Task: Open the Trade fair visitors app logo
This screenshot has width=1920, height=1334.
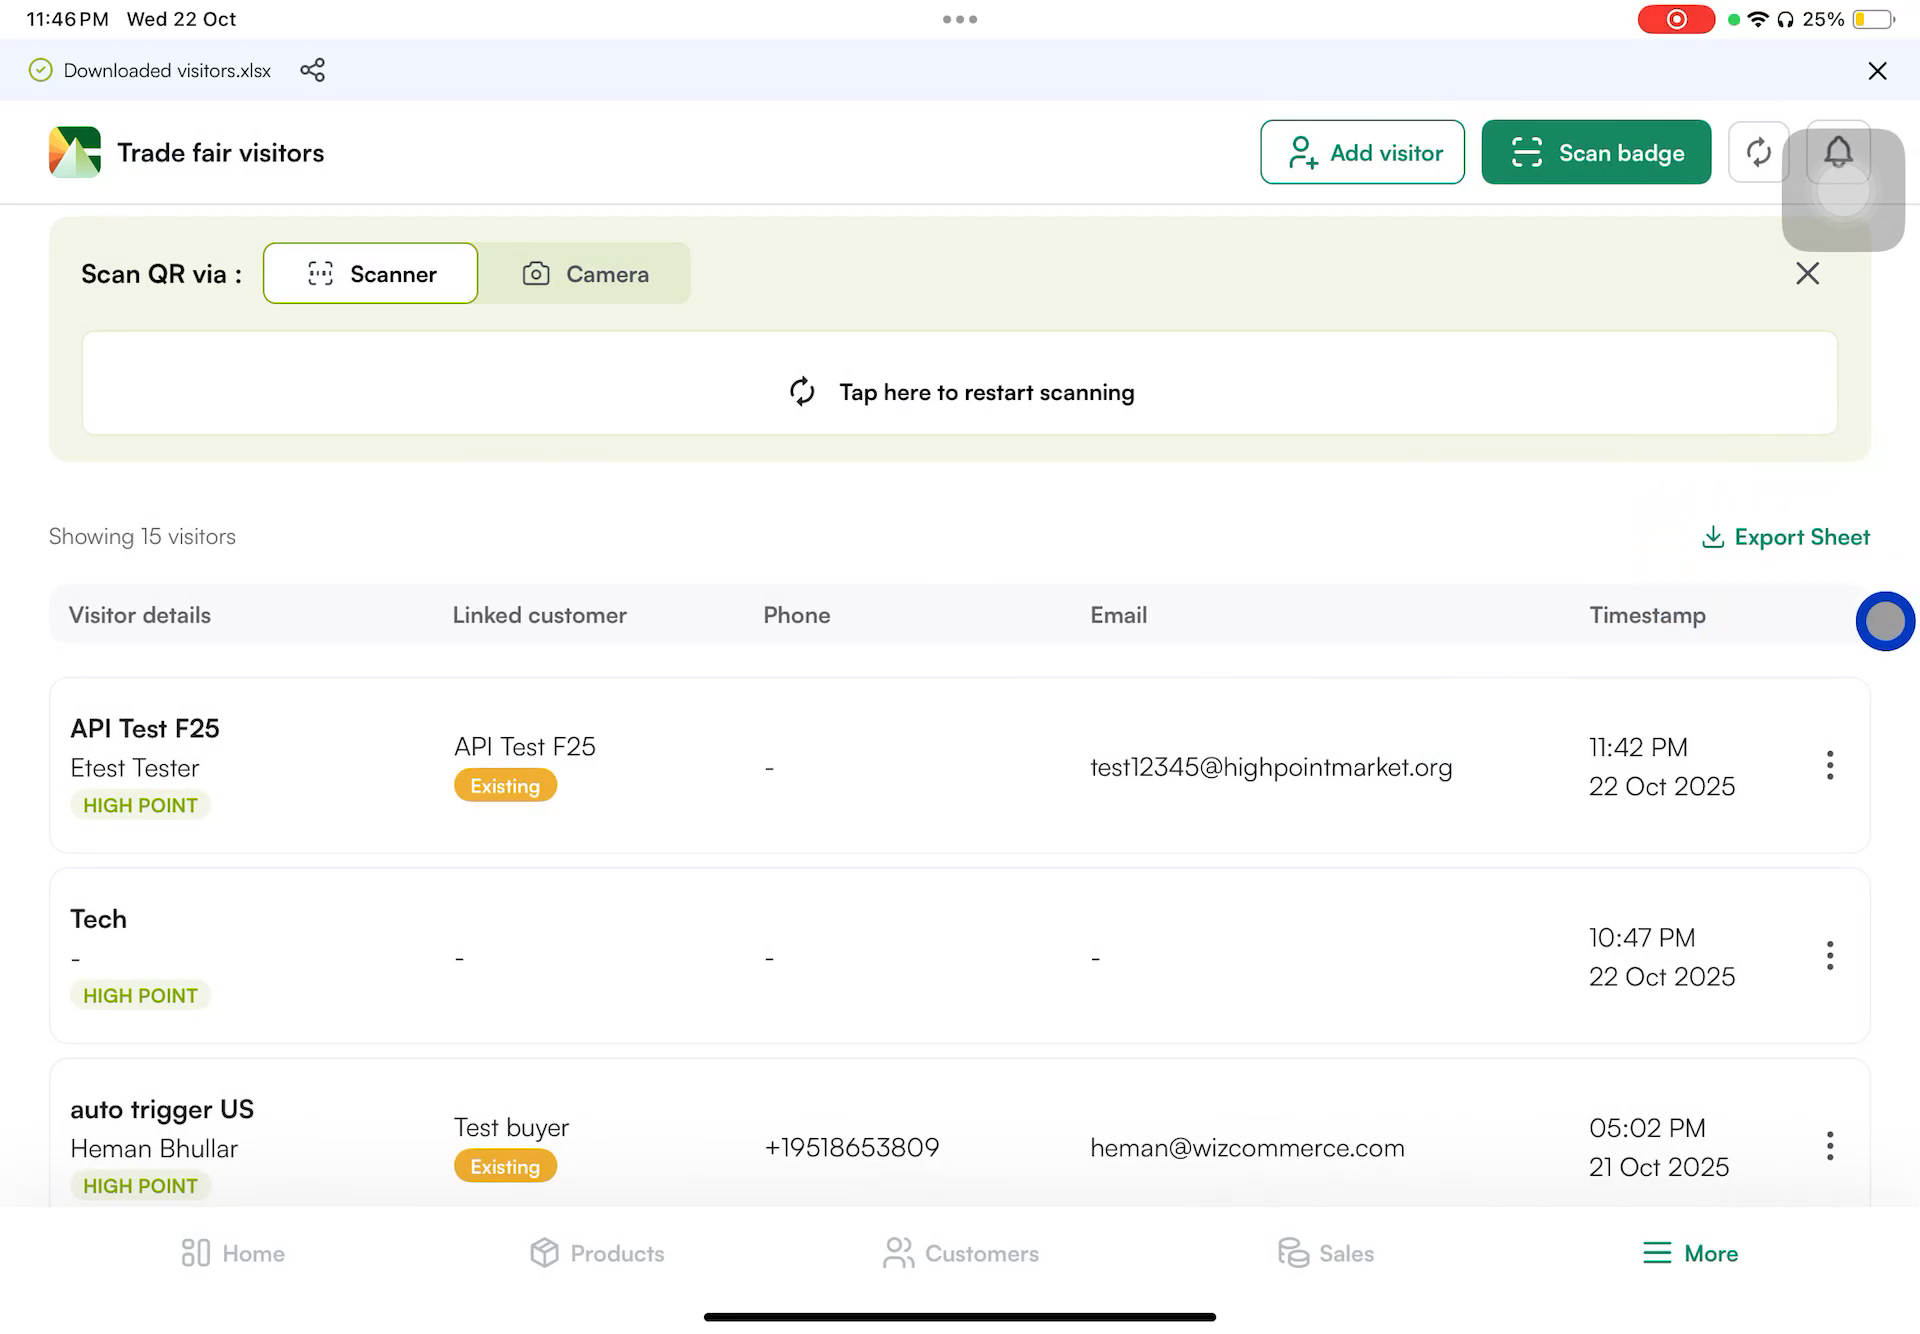Action: 73,151
